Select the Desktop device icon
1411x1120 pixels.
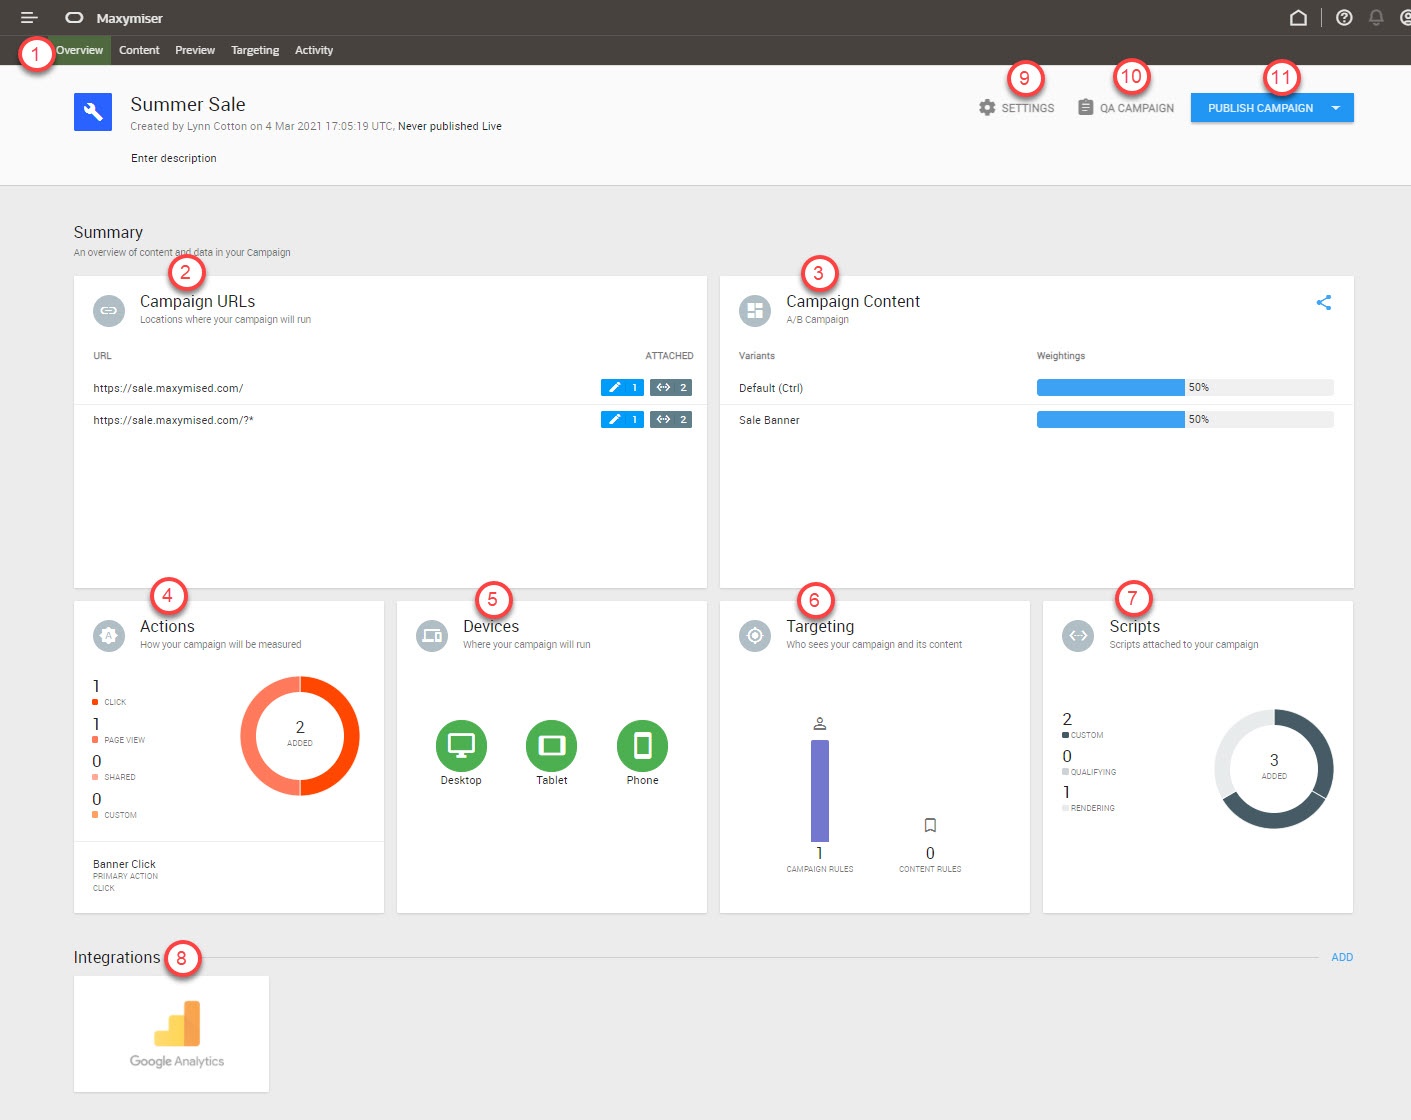(x=461, y=746)
